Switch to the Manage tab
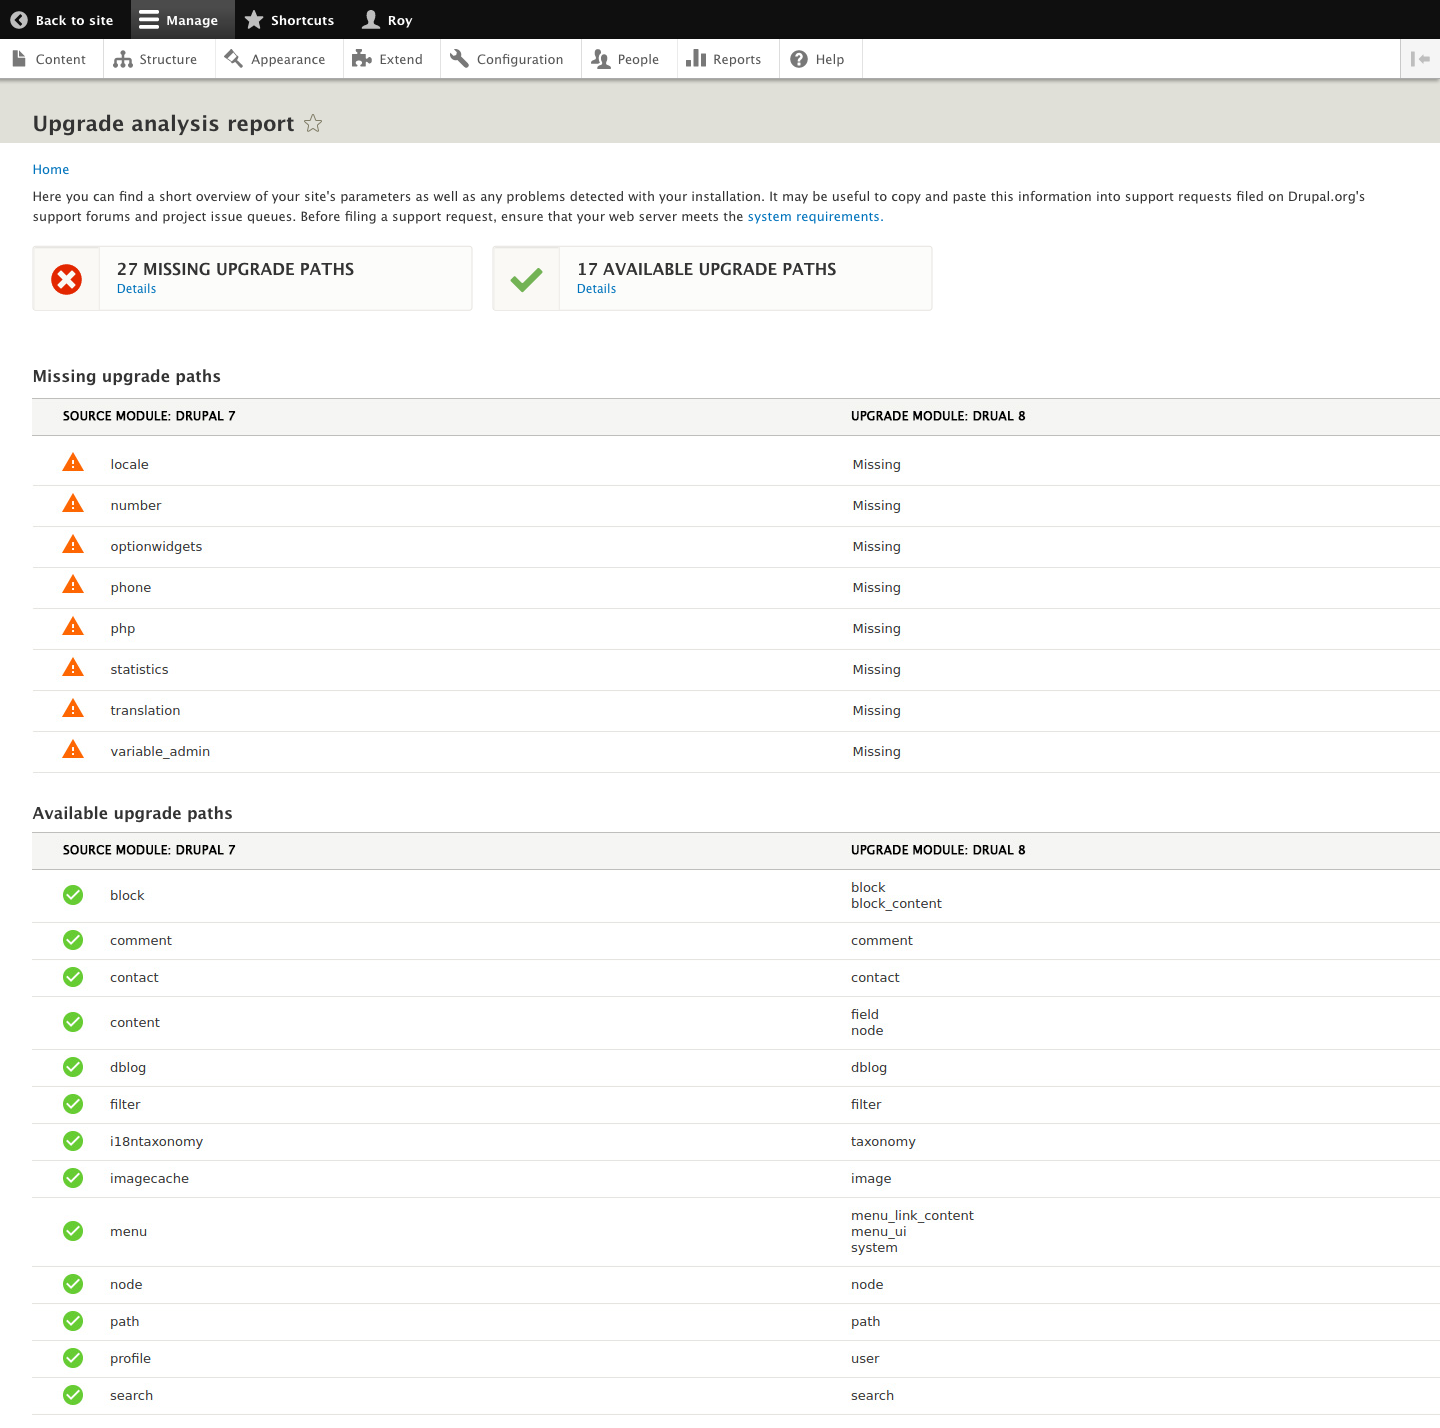 [x=181, y=19]
